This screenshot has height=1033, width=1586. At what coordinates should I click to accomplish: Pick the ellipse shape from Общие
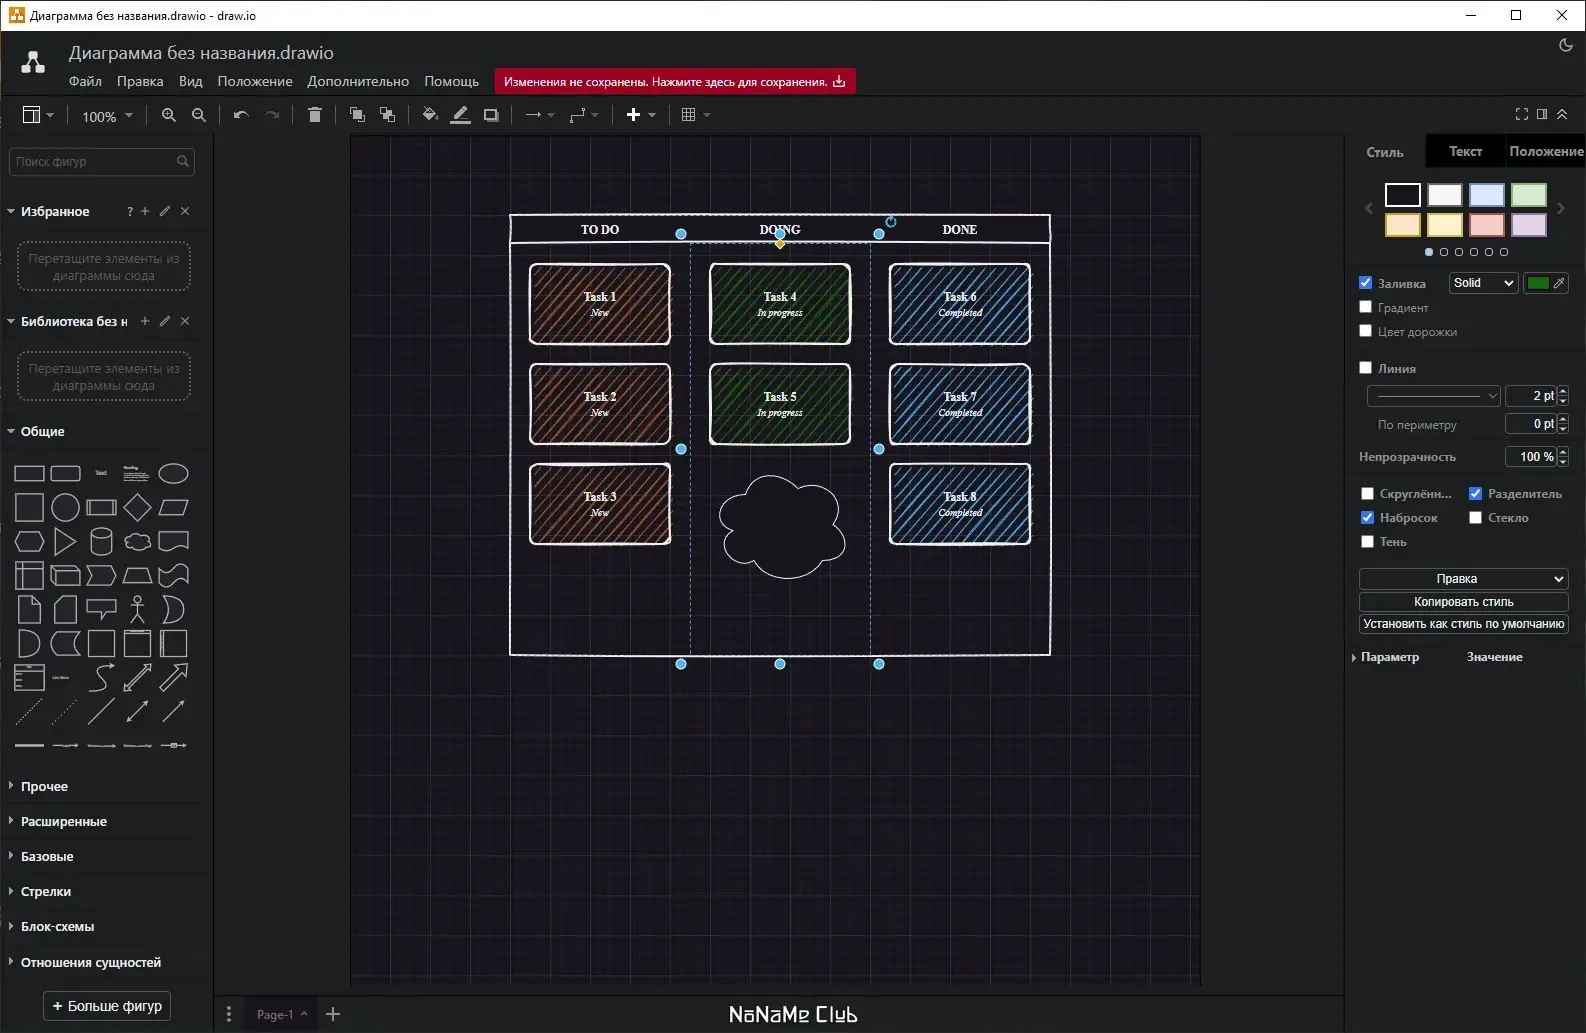click(x=174, y=473)
